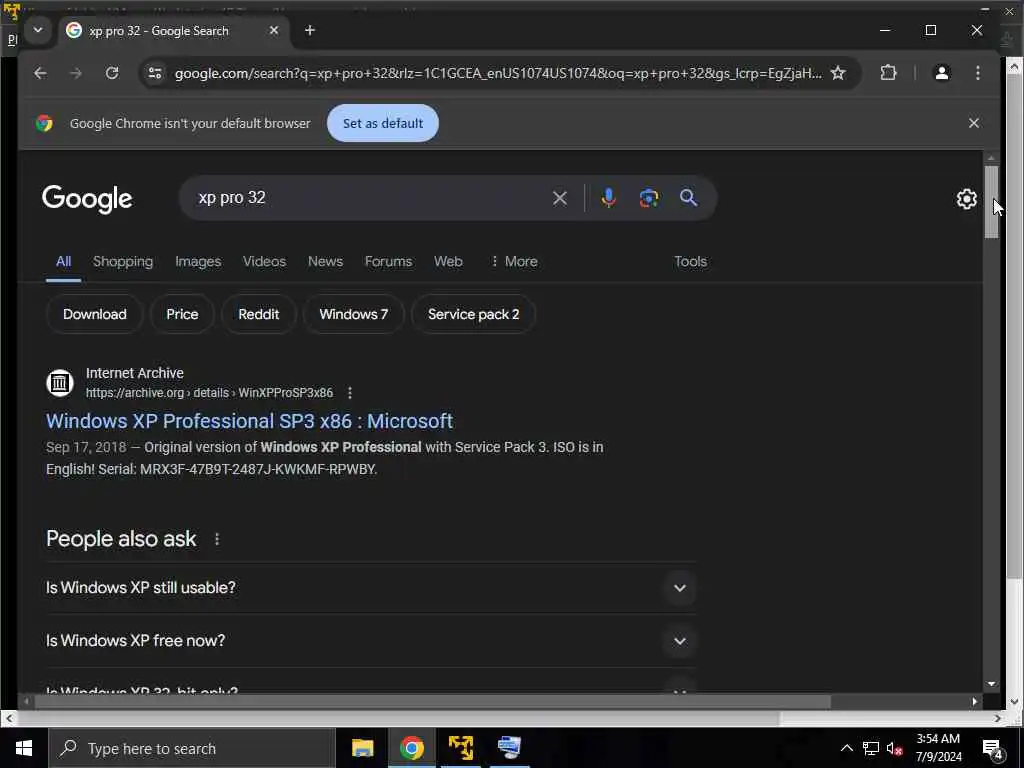
Task: Close the xp pro 32 Google Search tab
Action: 274,31
